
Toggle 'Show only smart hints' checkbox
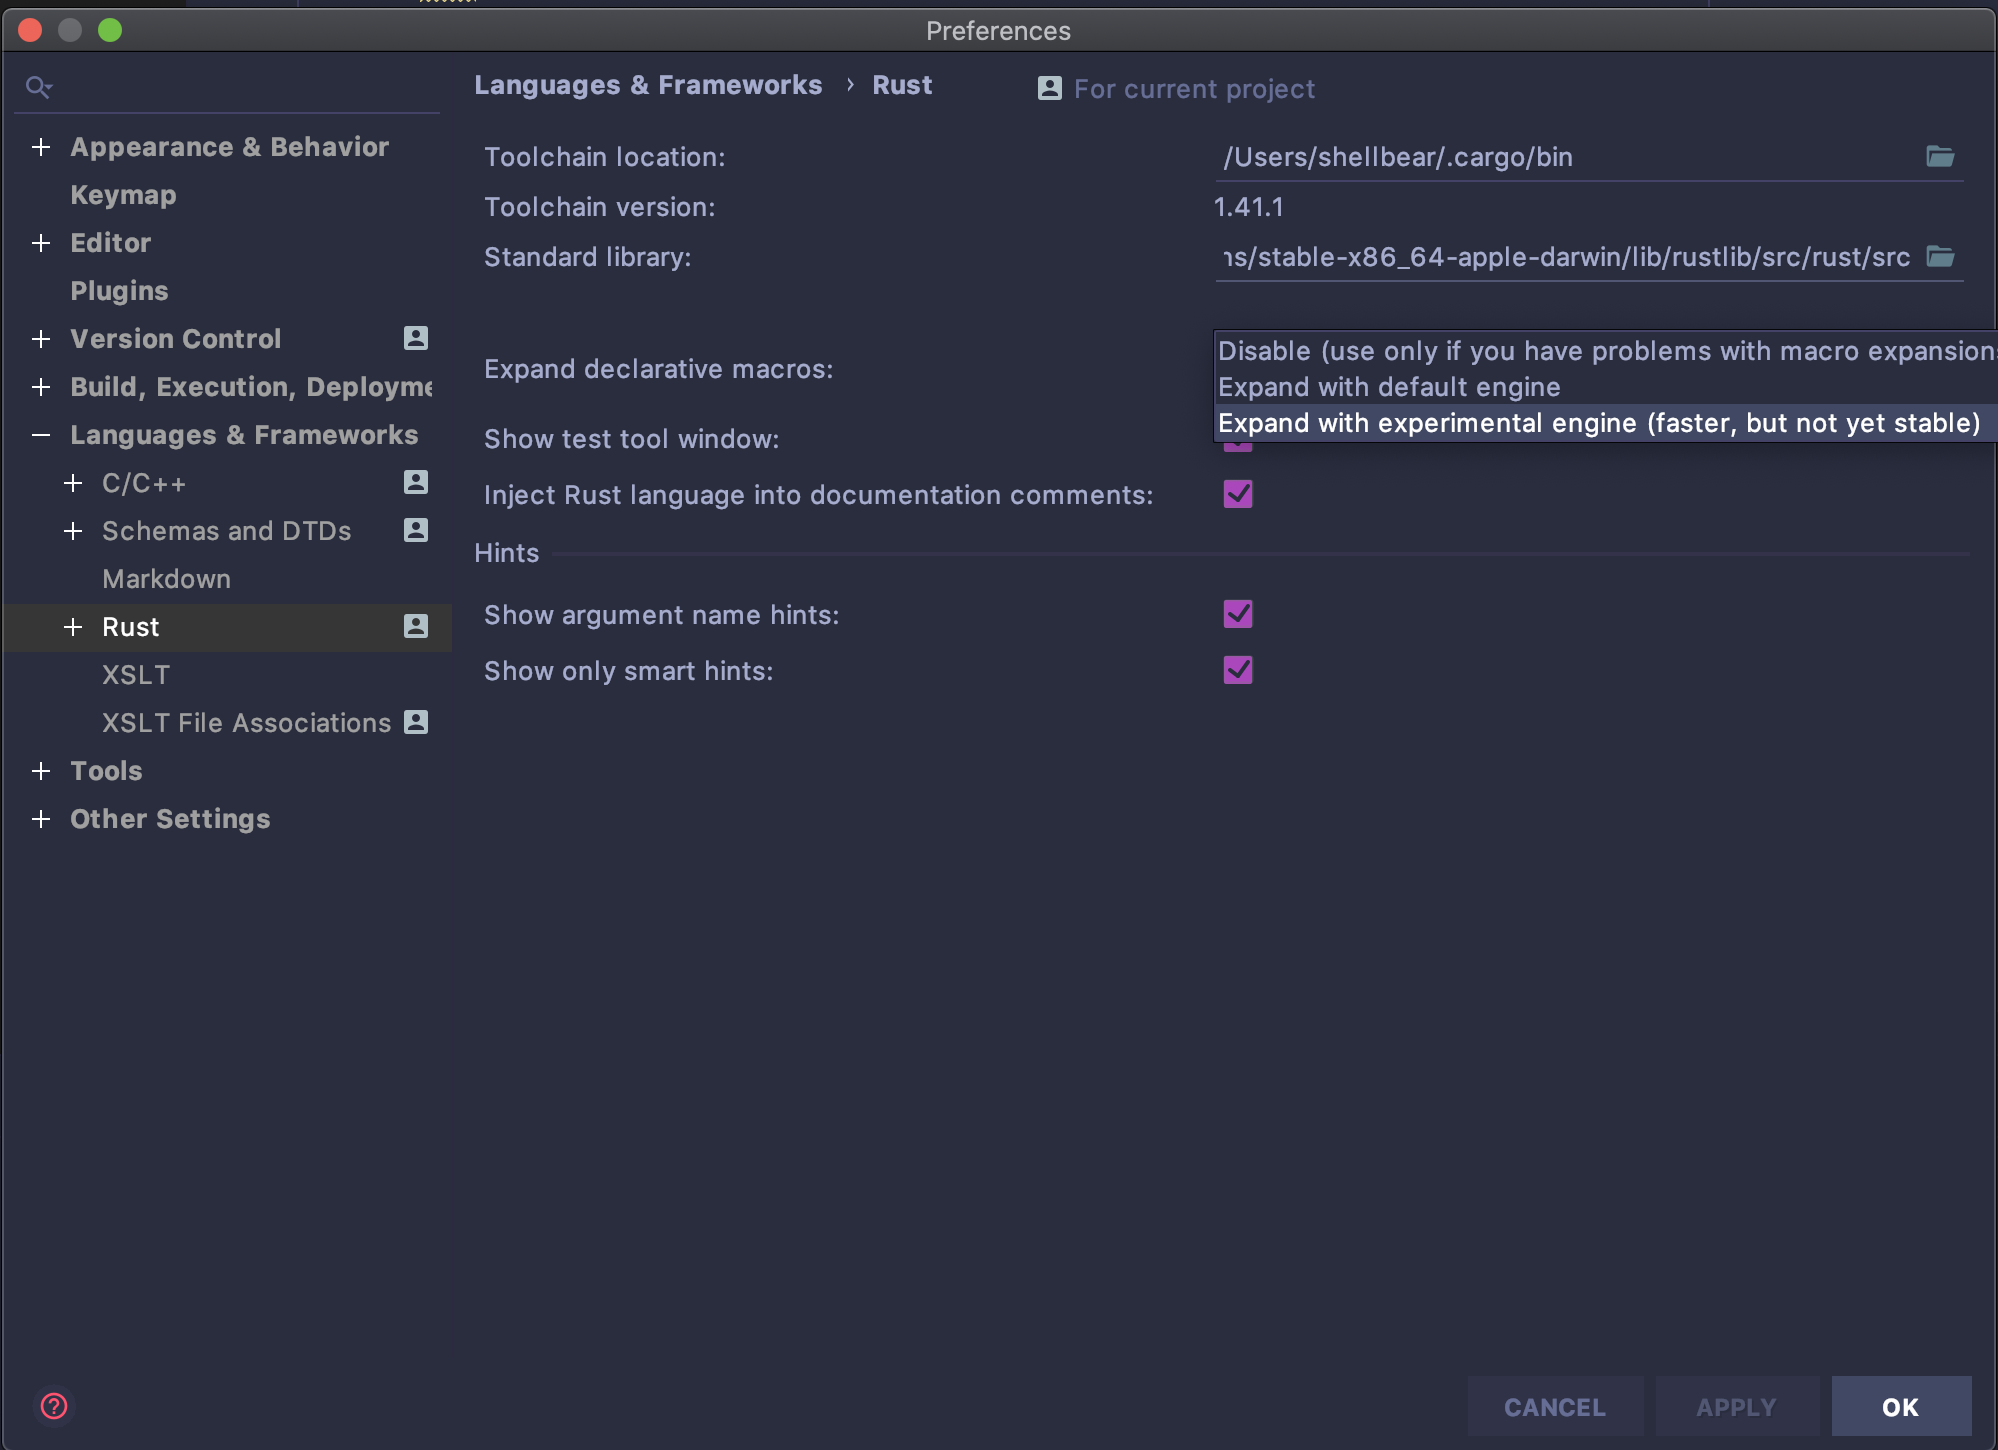pos(1237,670)
